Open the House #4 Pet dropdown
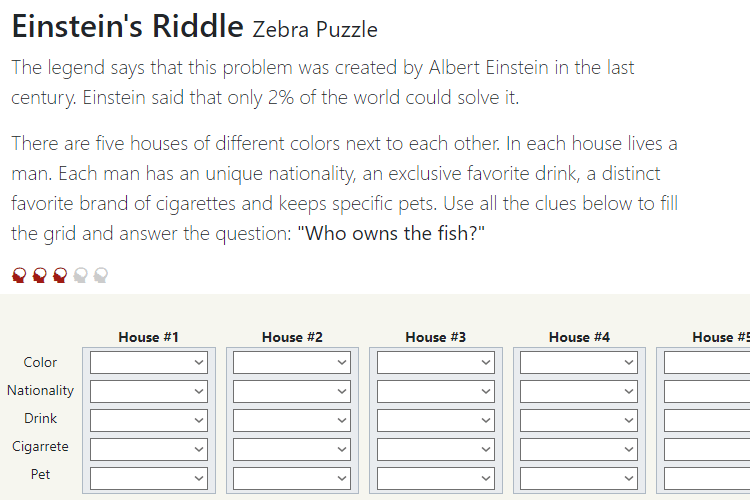750x500 pixels. [x=579, y=478]
